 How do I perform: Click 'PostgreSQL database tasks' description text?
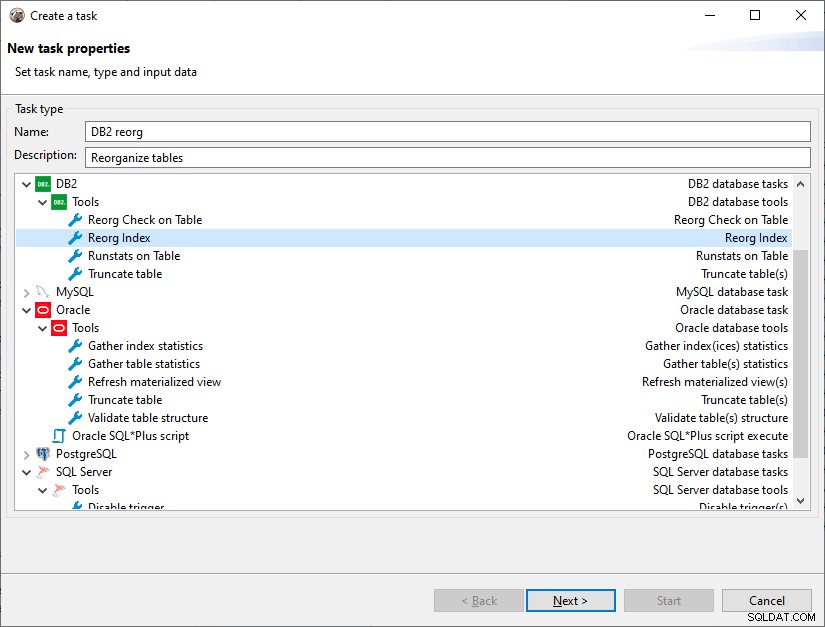tap(718, 454)
